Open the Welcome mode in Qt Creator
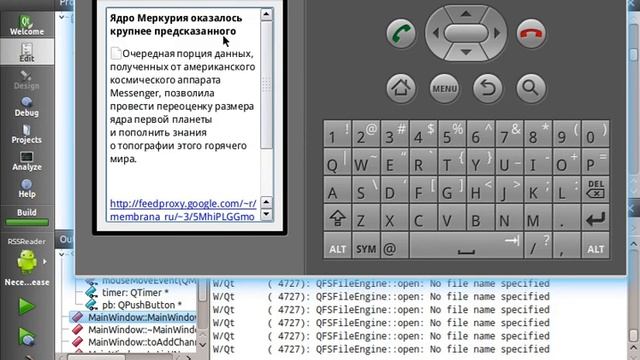This screenshot has width=640, height=360. (x=27, y=25)
